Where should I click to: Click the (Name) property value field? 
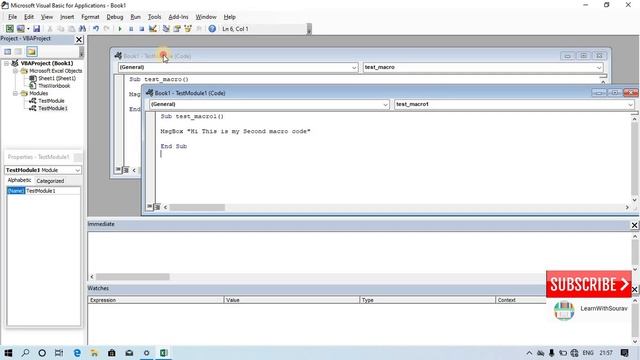(x=53, y=191)
